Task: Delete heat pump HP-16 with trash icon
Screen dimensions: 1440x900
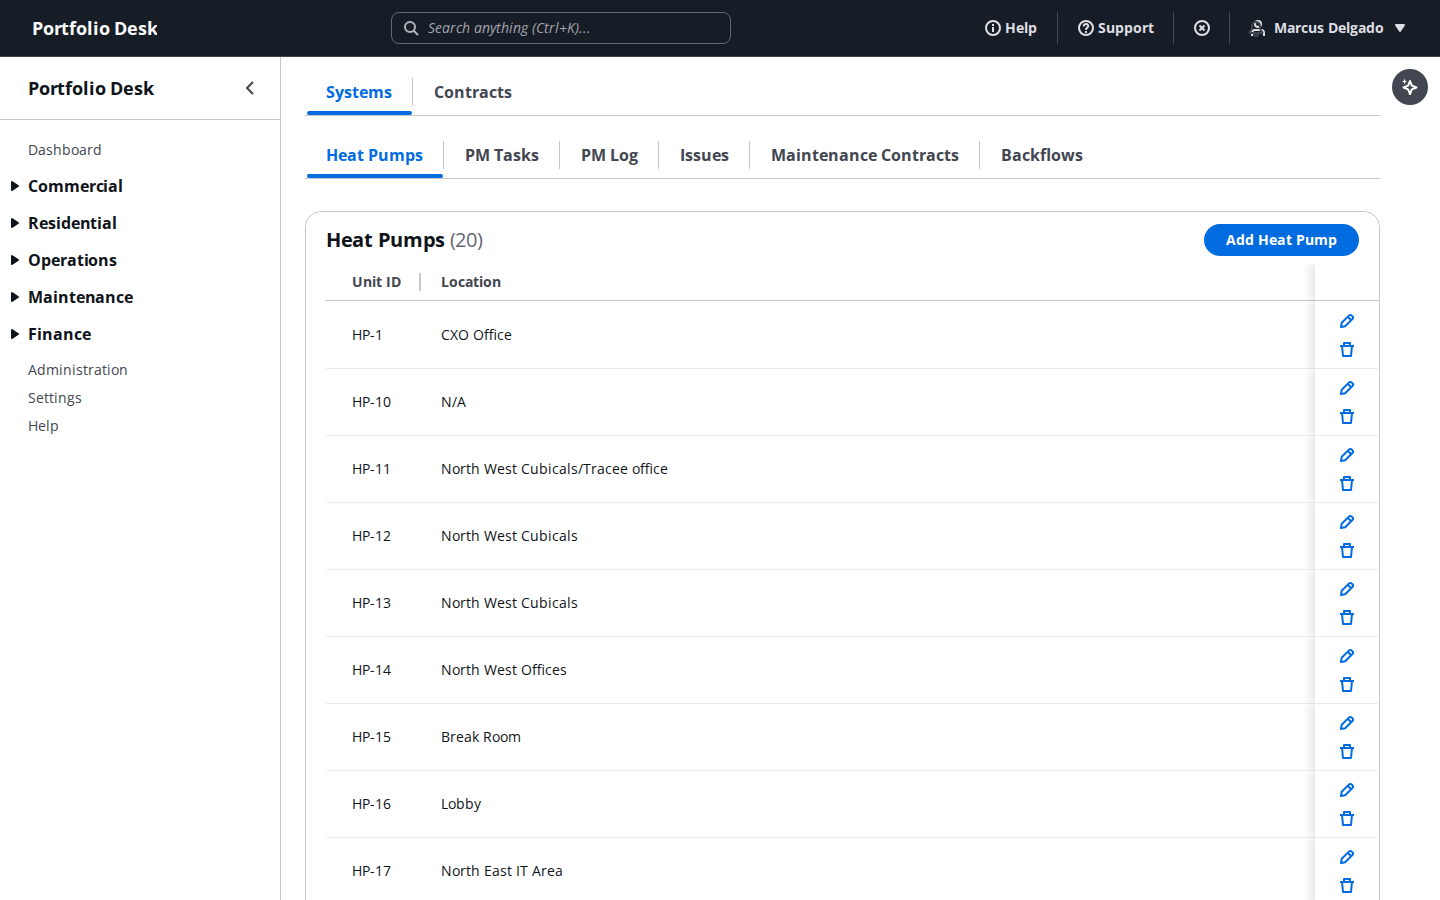Action: pyautogui.click(x=1347, y=819)
